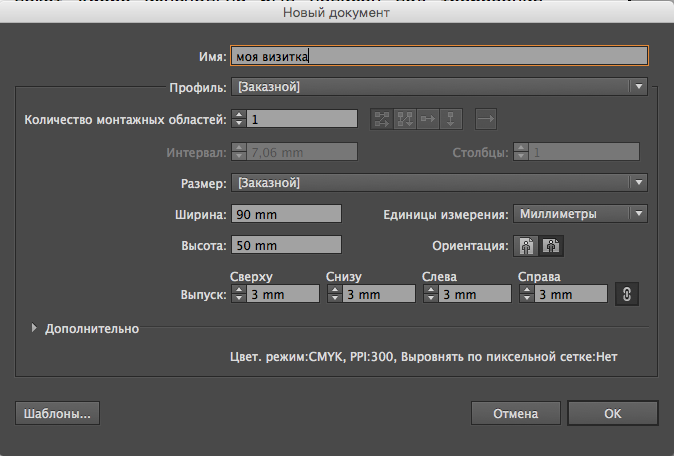This screenshot has width=674, height=456.
Task: Toggle the bleed link chain icon
Action: 627,294
